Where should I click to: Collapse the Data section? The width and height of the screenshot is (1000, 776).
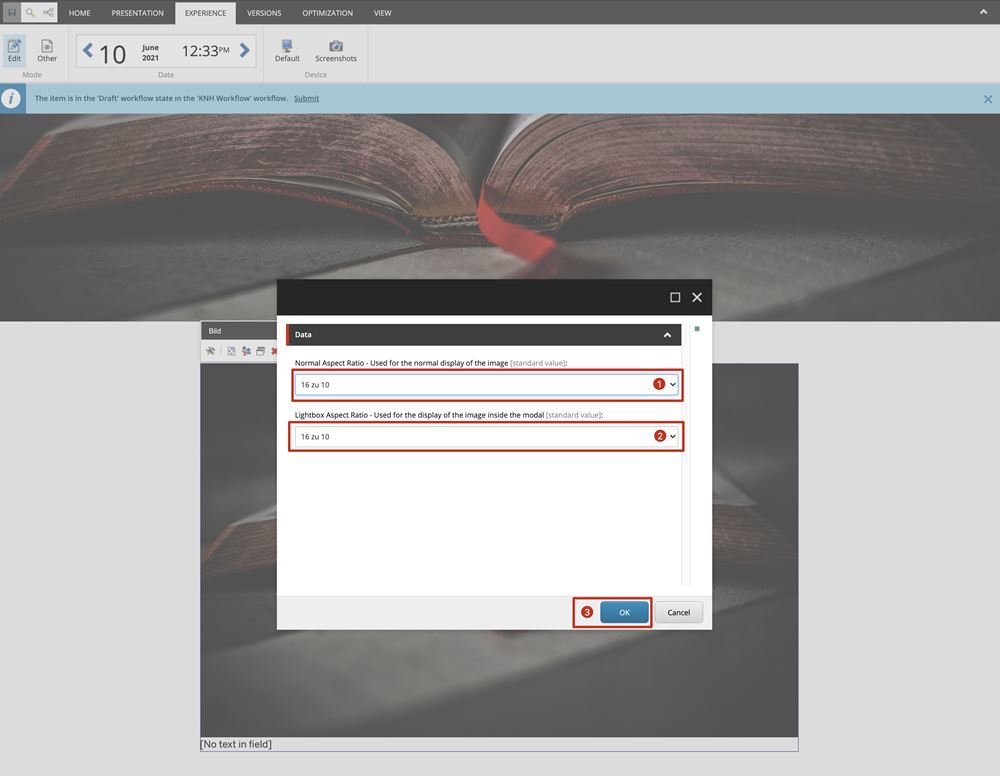click(667, 335)
